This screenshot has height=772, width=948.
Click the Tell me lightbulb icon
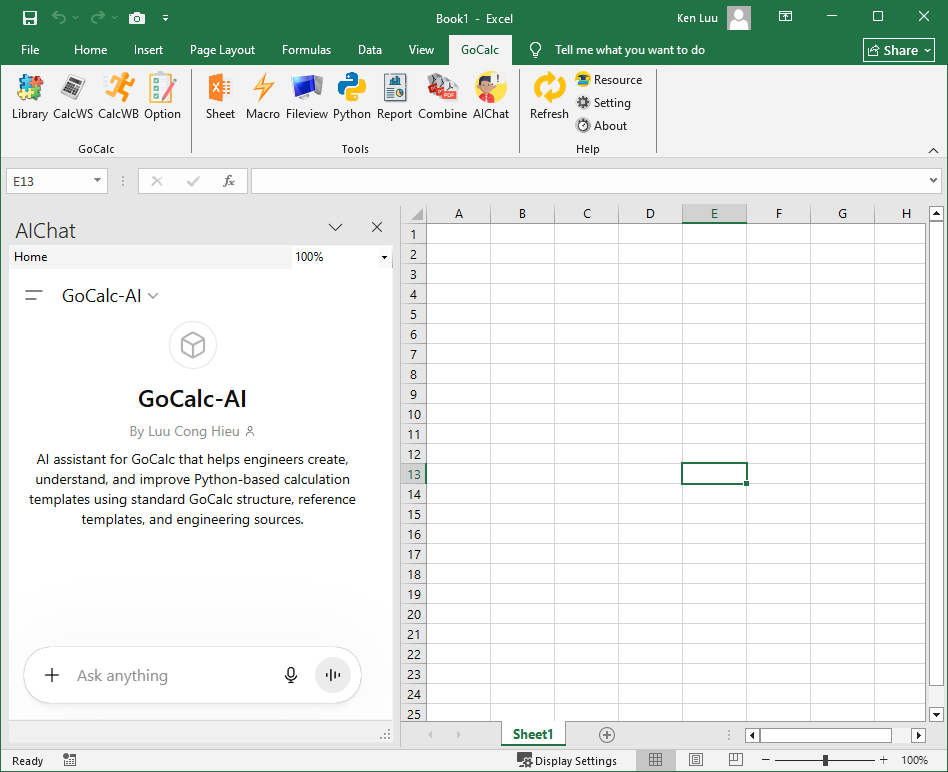tap(535, 50)
